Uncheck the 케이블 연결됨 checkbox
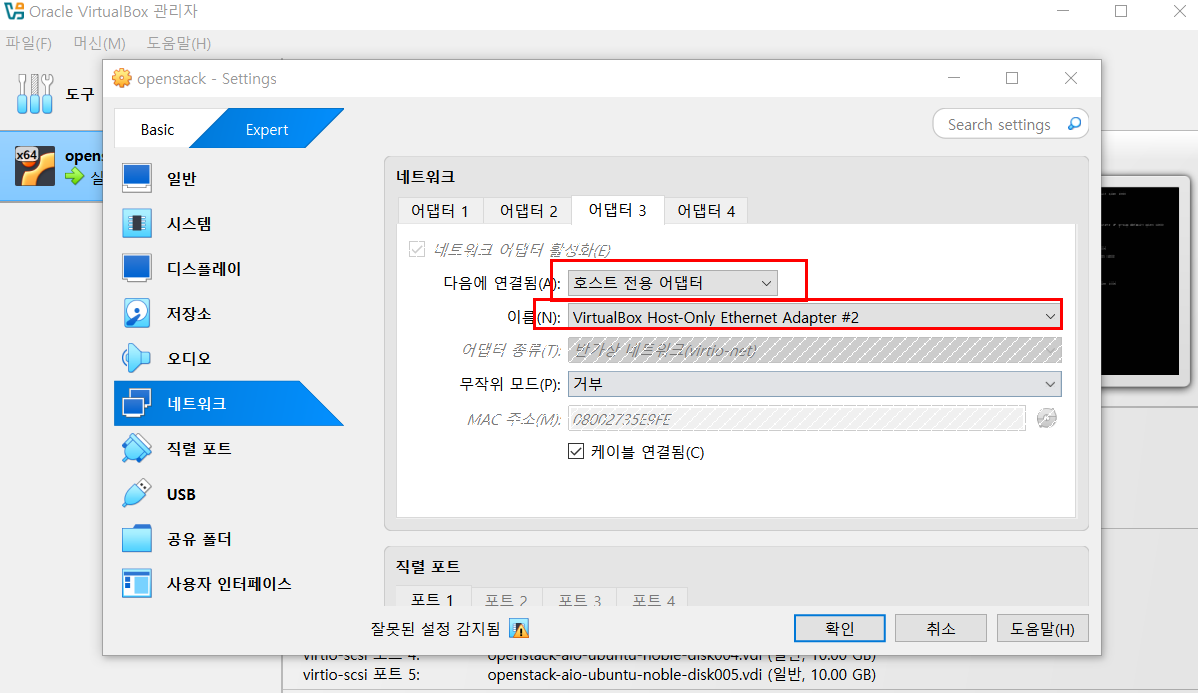 pos(576,452)
